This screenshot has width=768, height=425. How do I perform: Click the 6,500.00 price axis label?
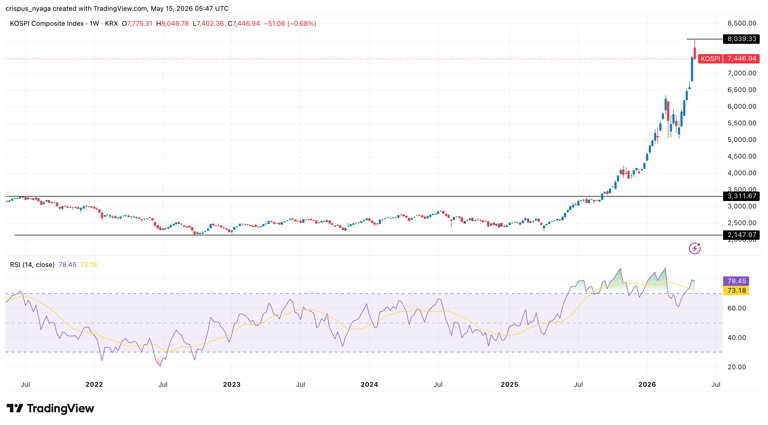tap(742, 90)
